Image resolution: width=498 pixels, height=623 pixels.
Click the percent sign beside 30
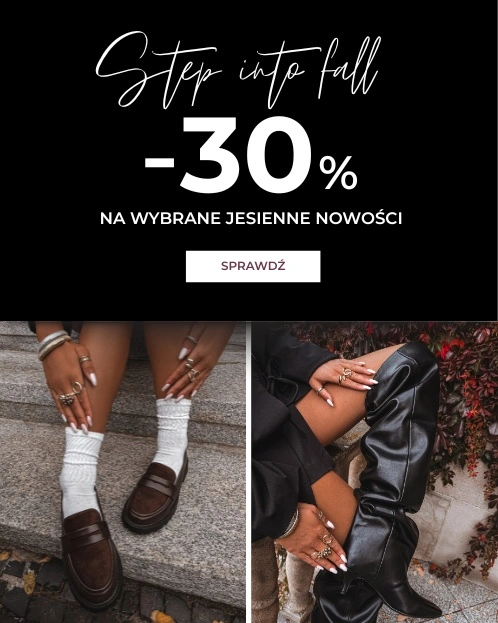click(x=338, y=173)
